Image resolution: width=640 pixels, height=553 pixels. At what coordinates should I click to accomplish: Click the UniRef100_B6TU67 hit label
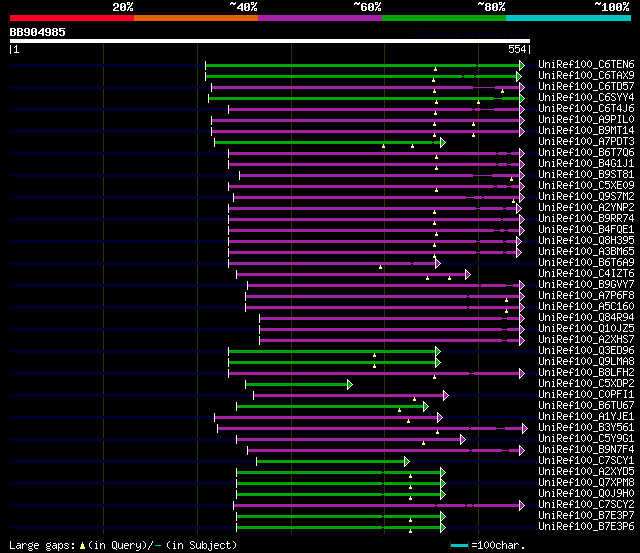pos(586,406)
